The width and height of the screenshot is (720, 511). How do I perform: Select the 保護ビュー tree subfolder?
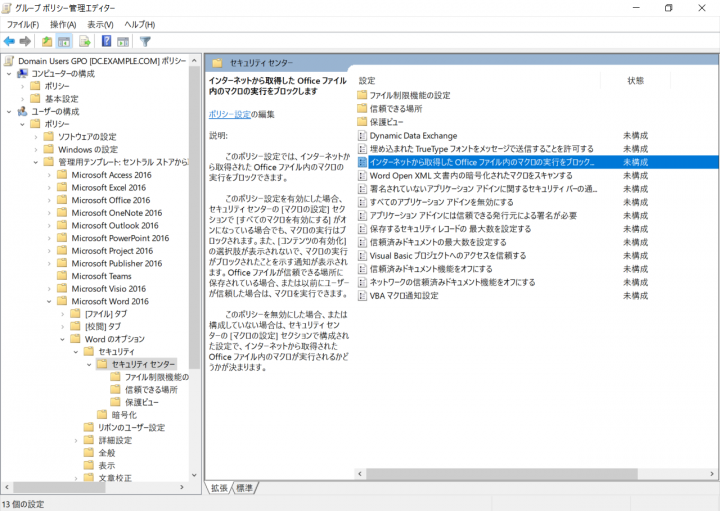(142, 402)
